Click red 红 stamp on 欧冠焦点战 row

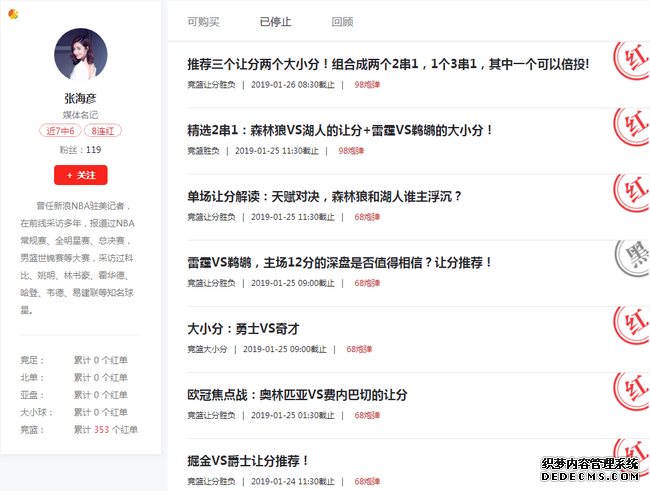[631, 391]
